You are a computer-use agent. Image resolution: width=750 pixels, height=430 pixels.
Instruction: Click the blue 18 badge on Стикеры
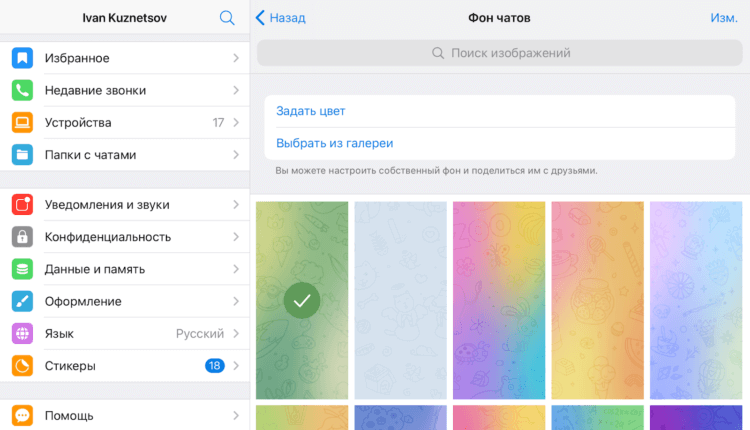coord(215,366)
